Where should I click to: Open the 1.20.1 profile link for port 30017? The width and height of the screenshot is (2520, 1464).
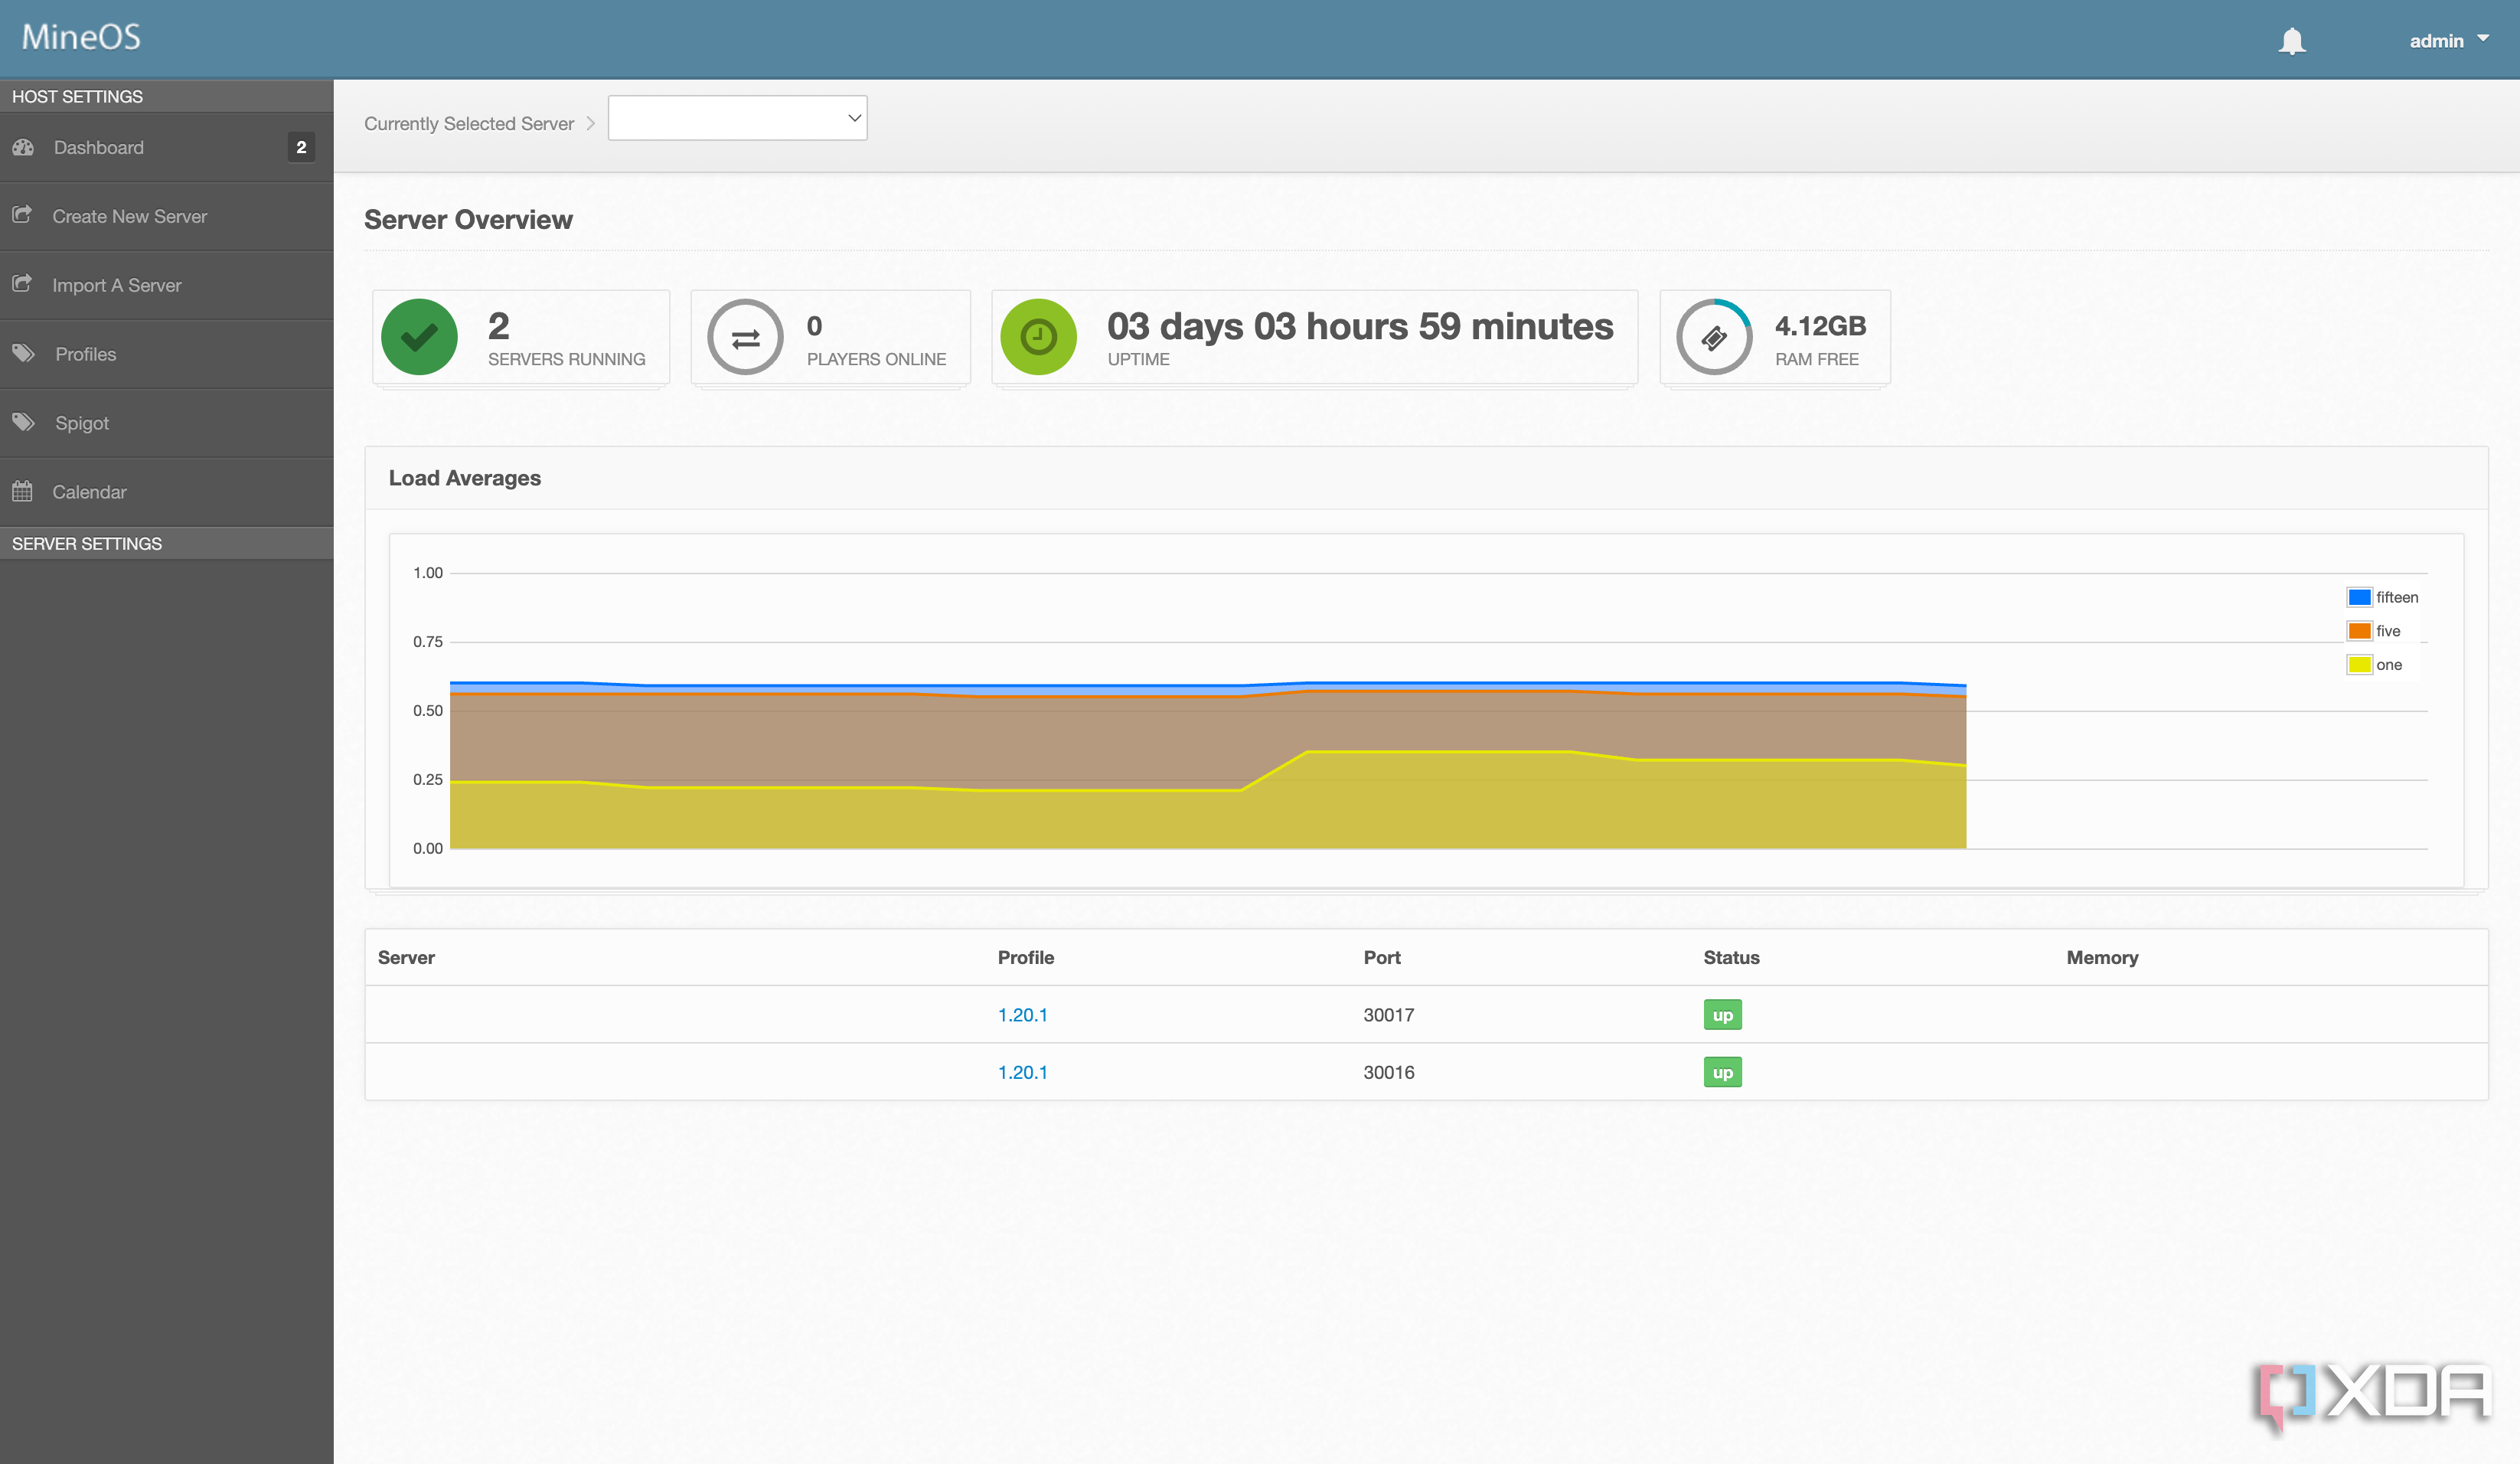pos(1022,1015)
